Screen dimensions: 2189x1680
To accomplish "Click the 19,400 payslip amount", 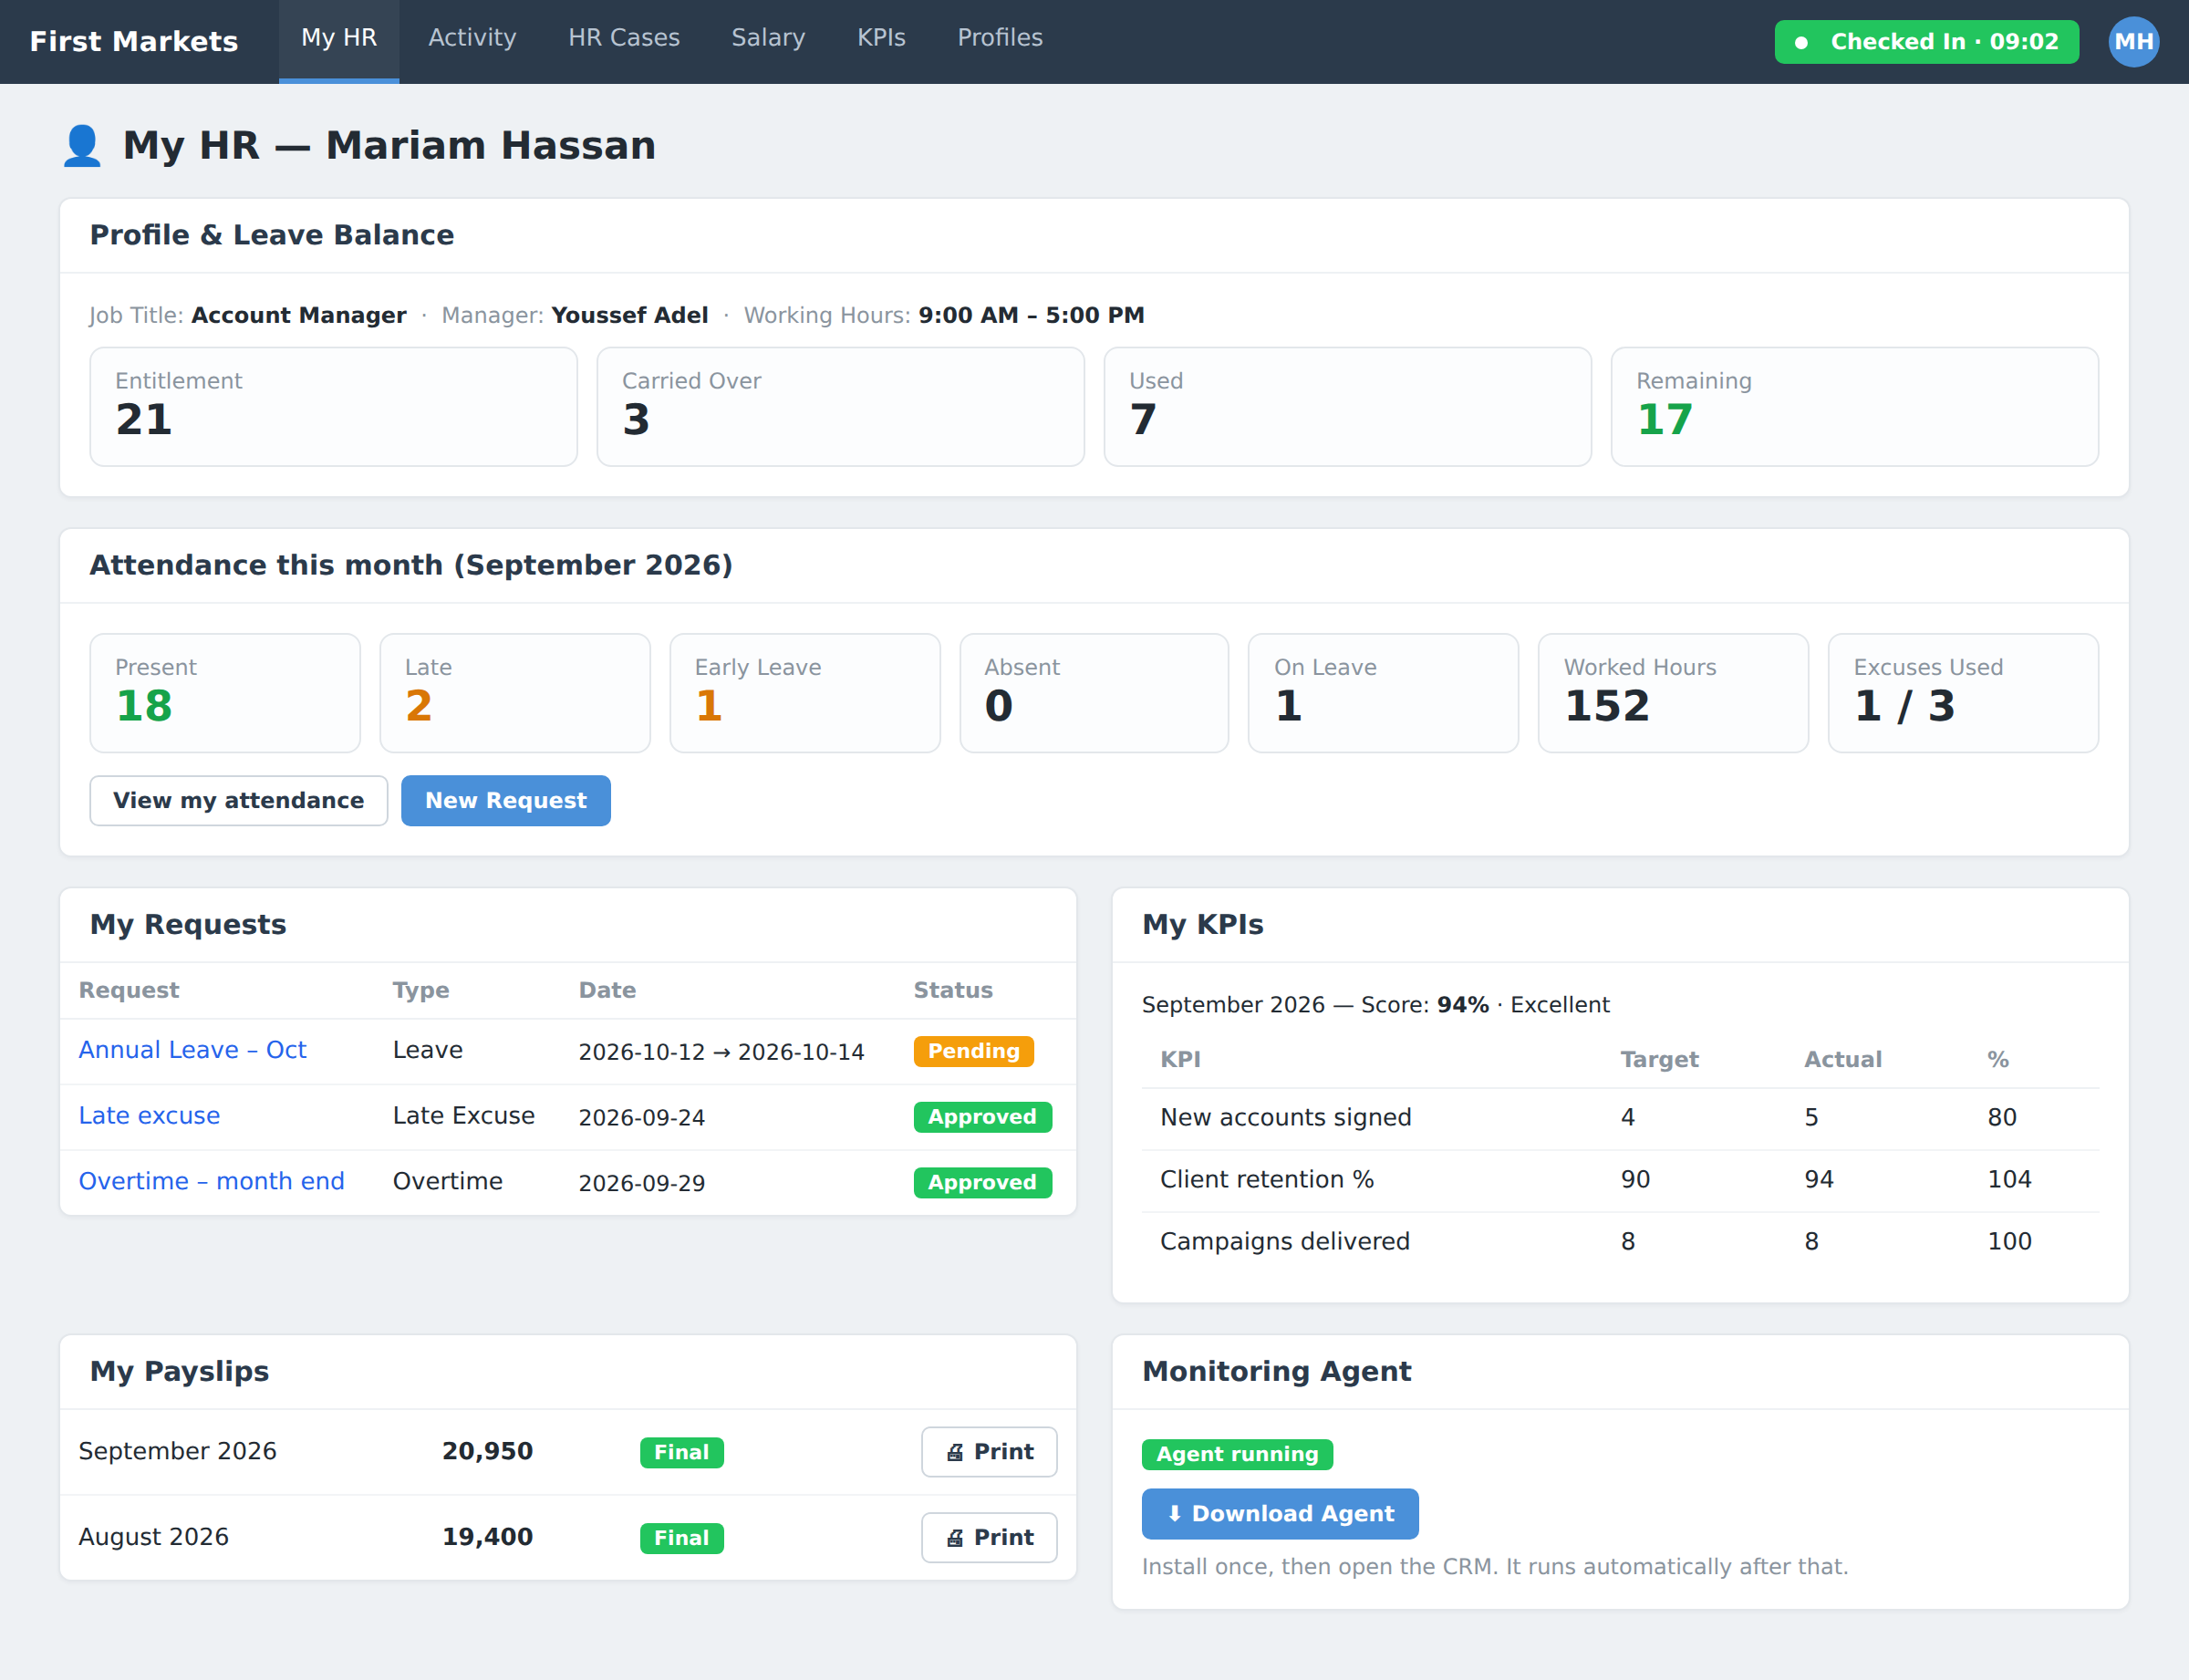I will click(x=487, y=1537).
